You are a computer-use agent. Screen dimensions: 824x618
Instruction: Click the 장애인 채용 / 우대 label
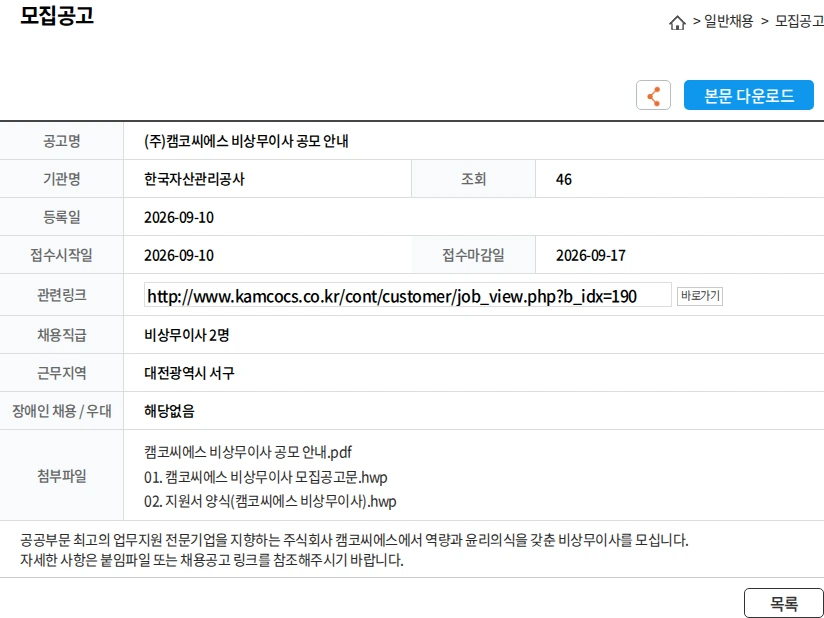point(61,411)
